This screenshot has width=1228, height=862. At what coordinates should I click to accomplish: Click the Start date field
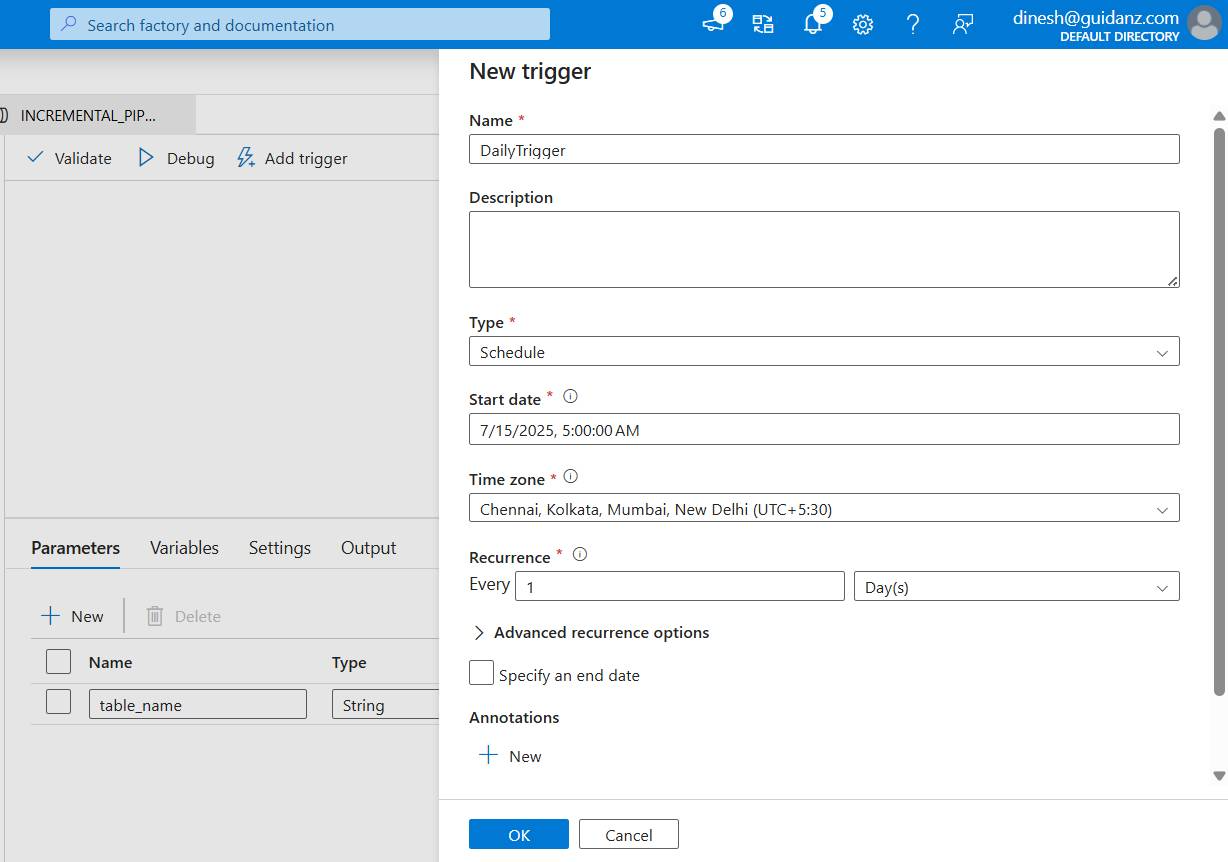pos(824,429)
